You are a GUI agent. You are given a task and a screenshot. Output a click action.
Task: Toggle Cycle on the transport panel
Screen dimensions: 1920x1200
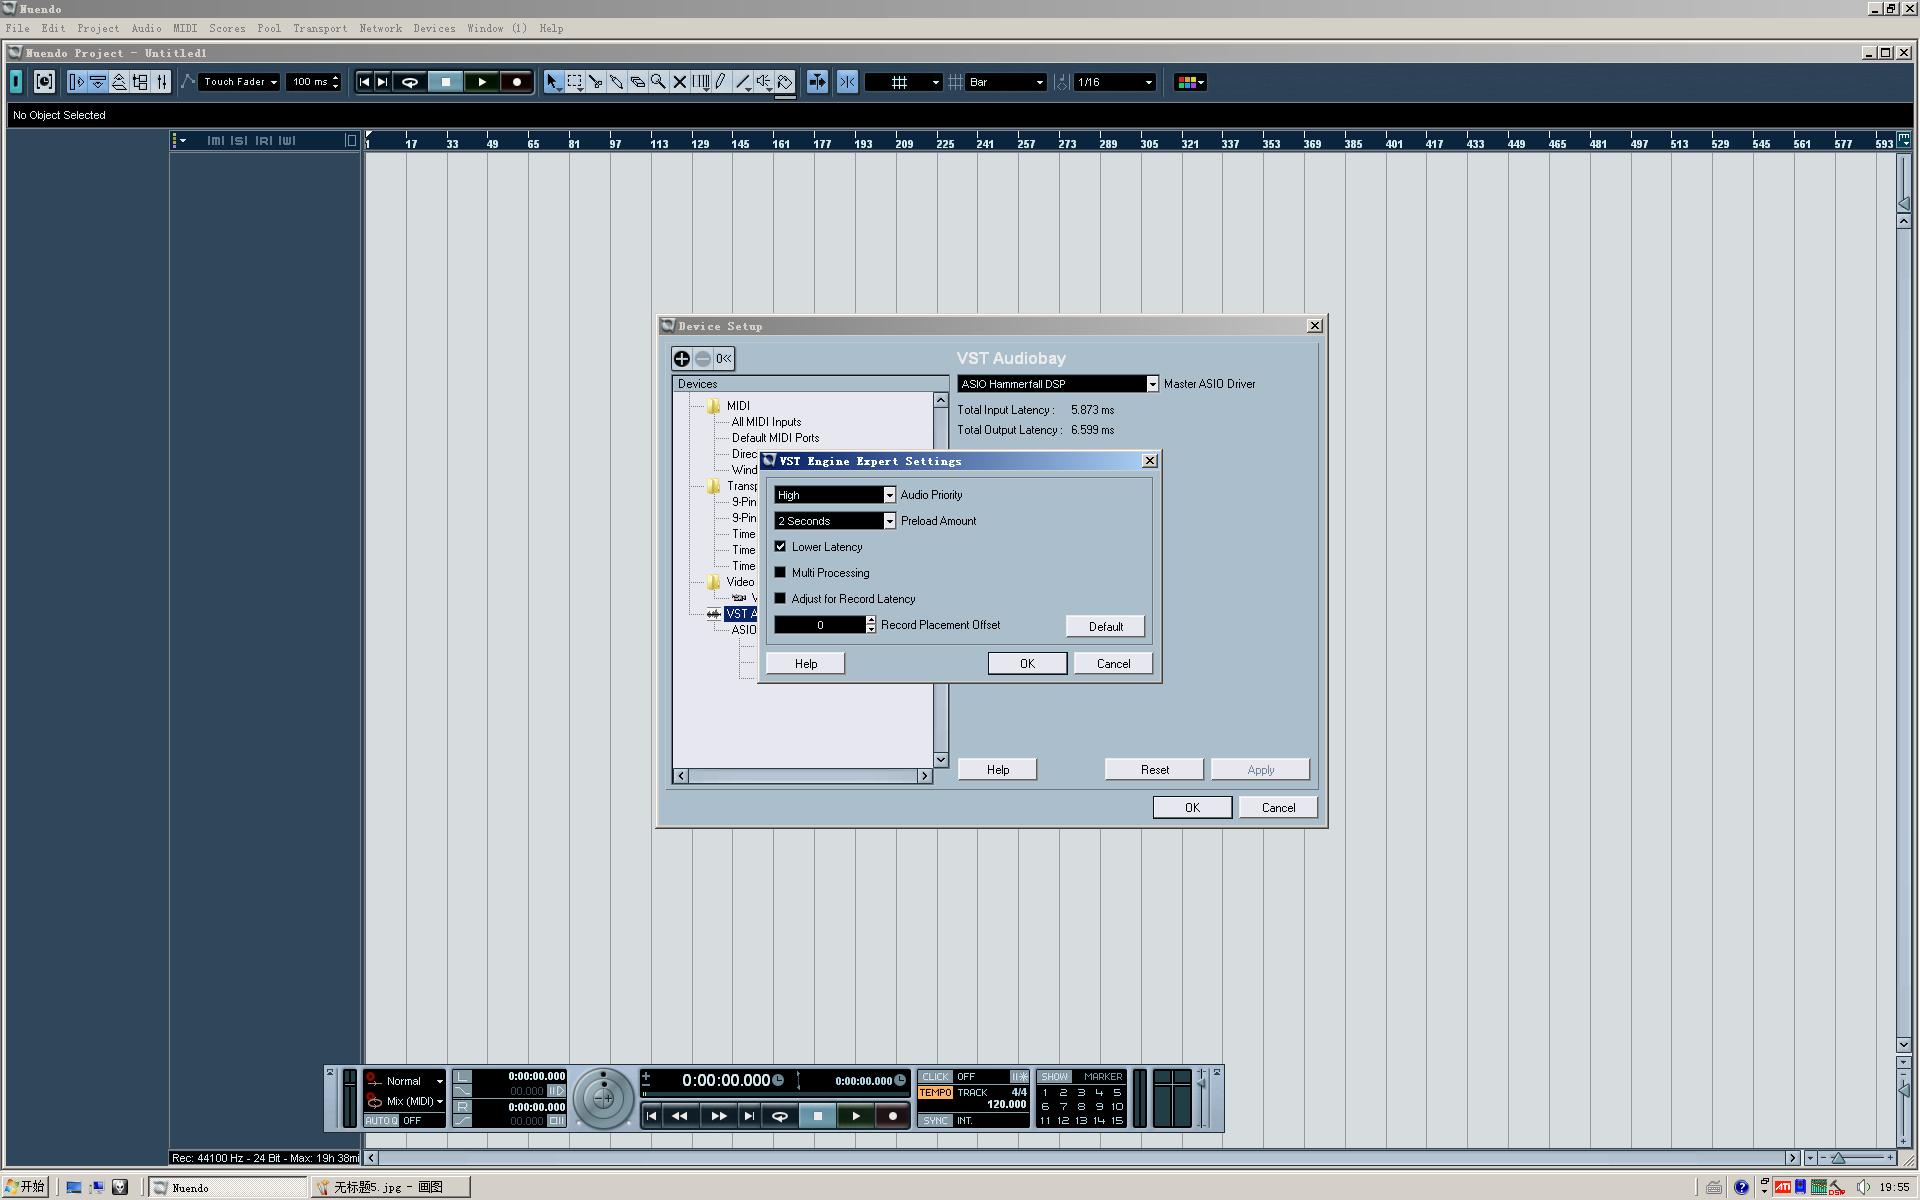click(780, 1116)
